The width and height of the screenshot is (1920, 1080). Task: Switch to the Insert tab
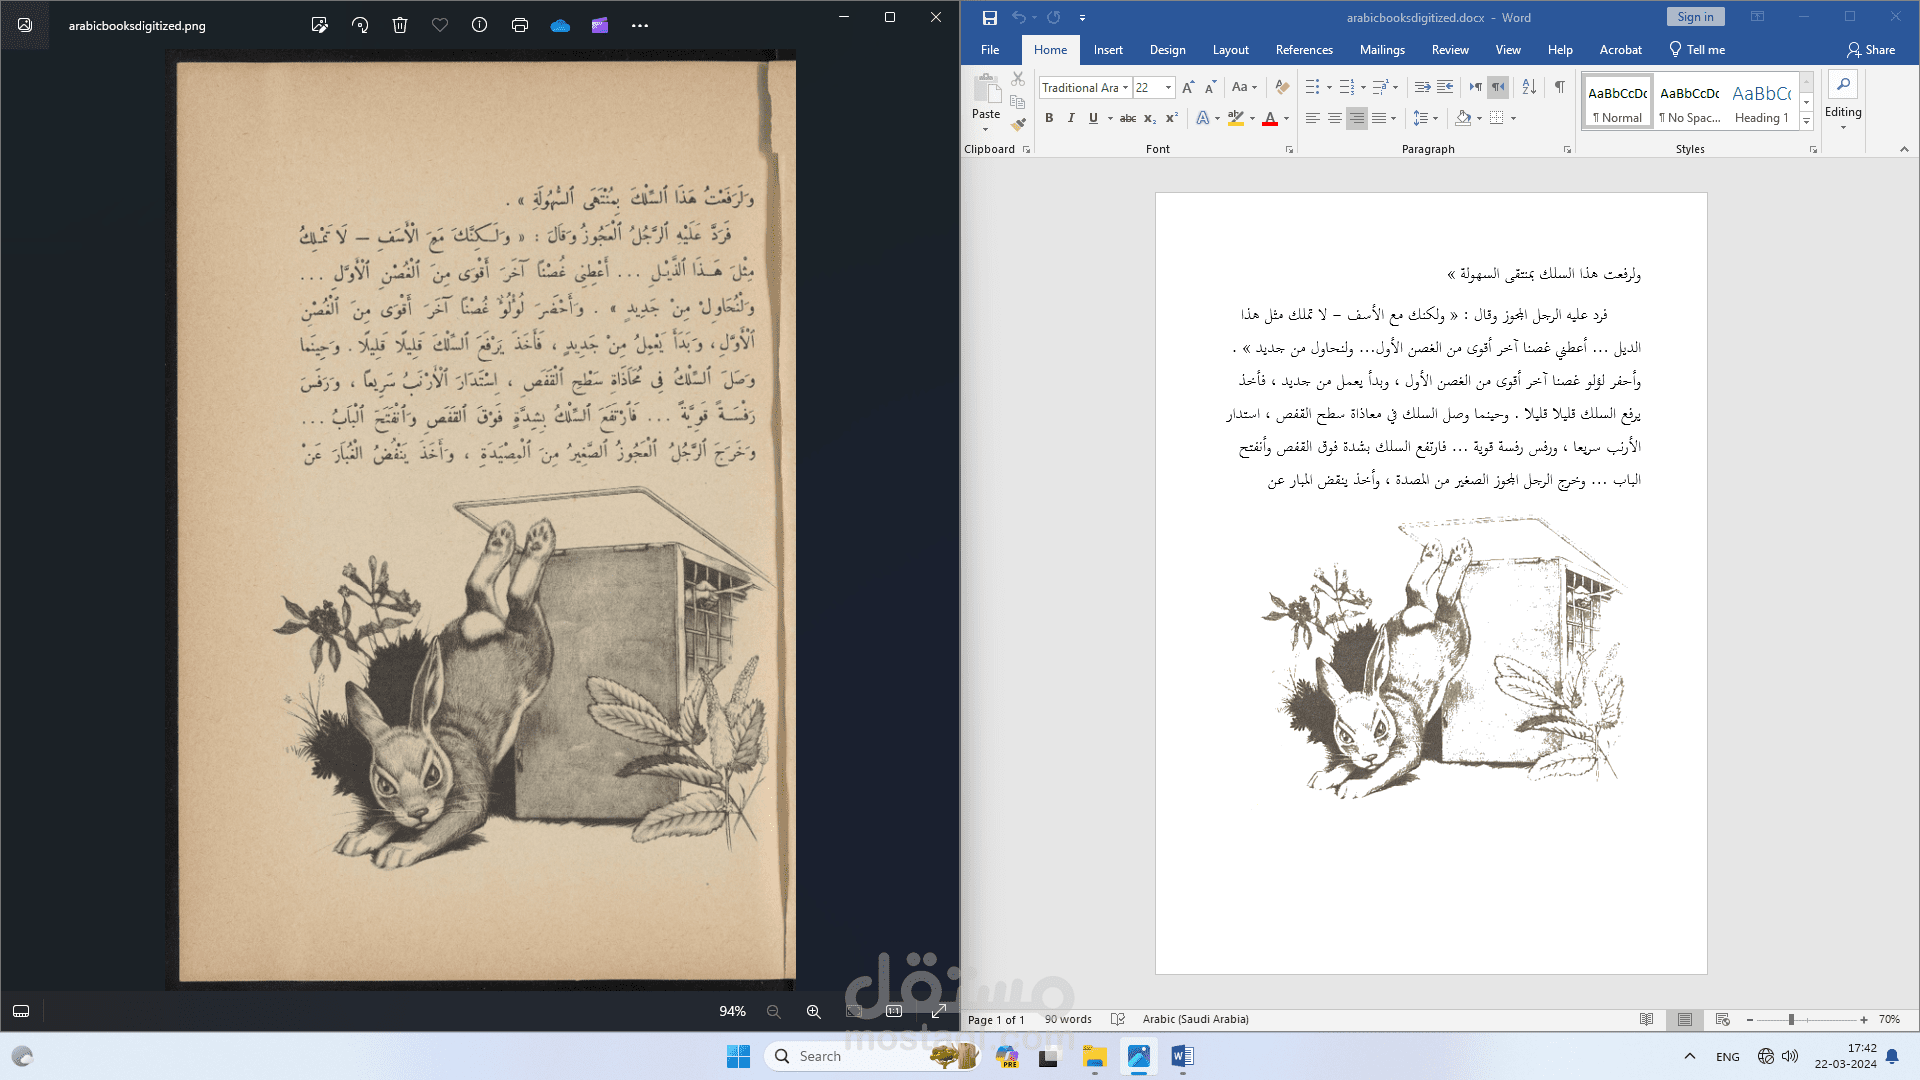[1108, 50]
